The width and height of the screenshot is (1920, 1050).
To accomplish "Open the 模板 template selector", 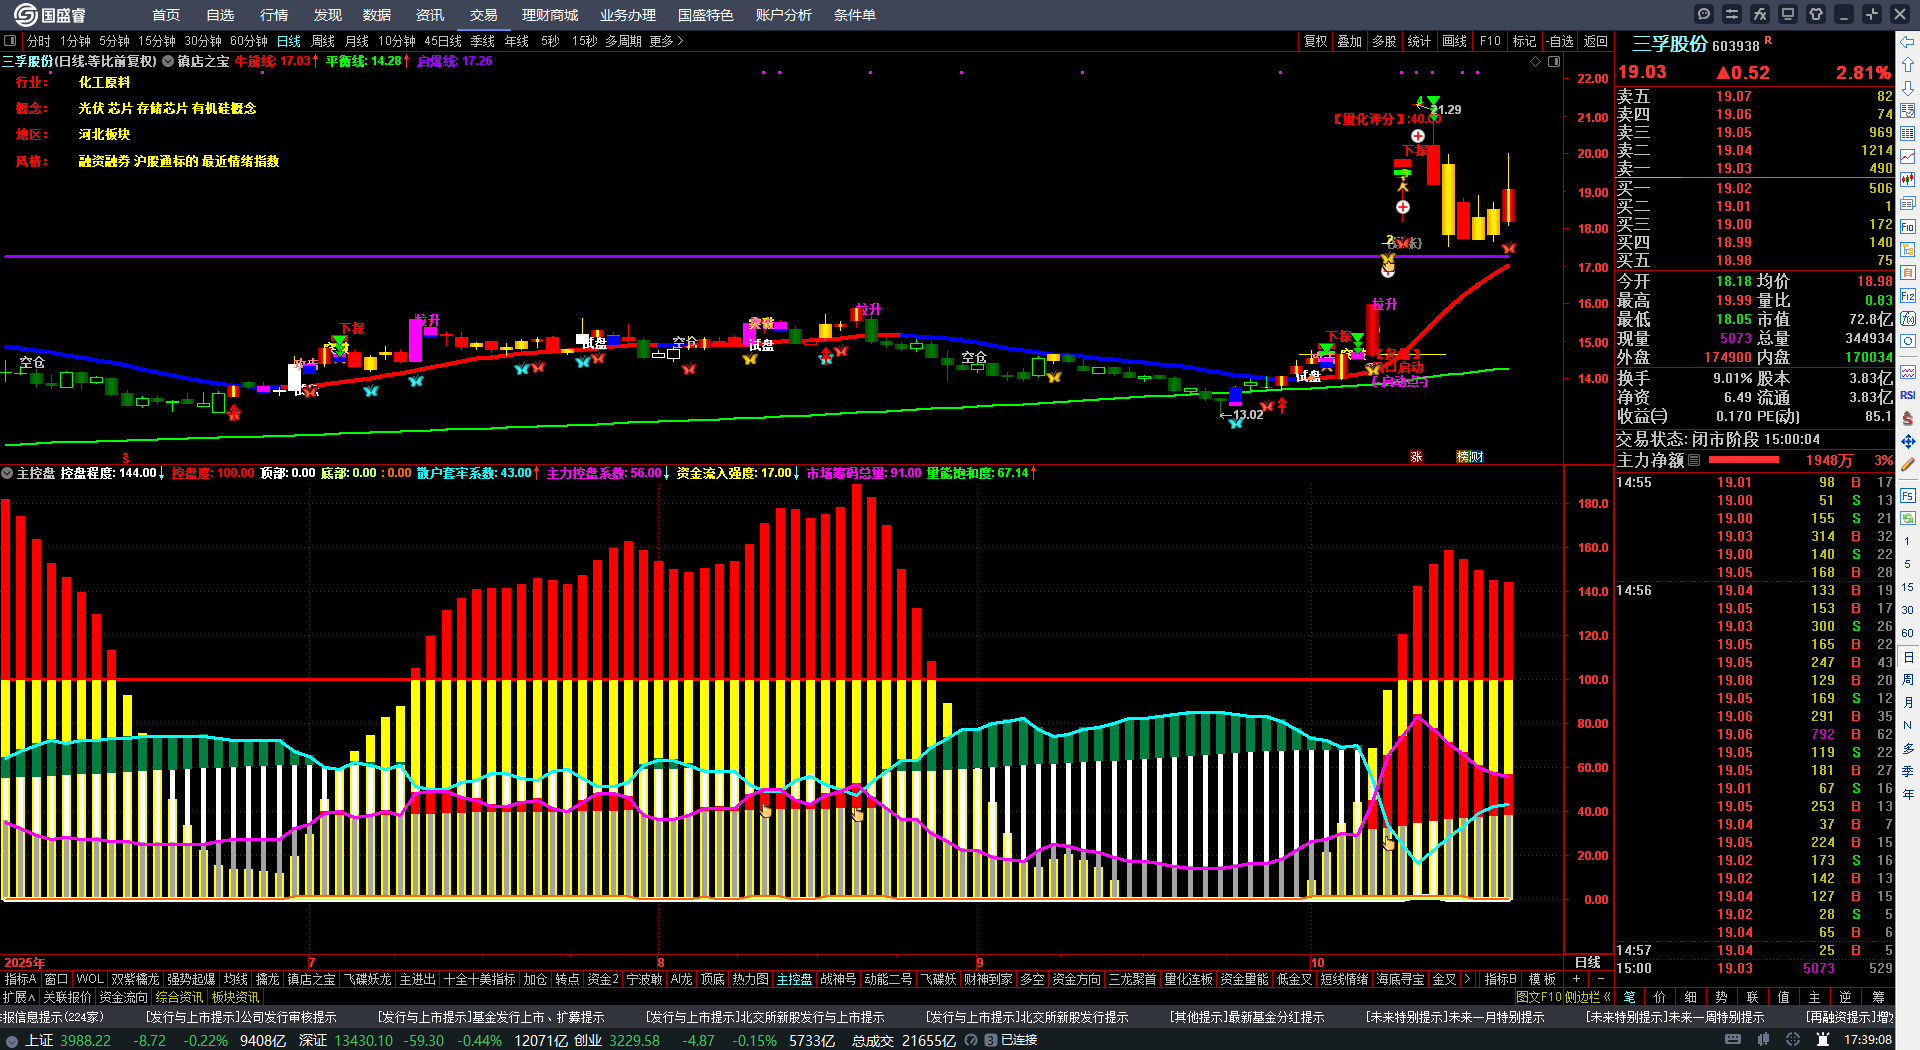I will click(1542, 979).
